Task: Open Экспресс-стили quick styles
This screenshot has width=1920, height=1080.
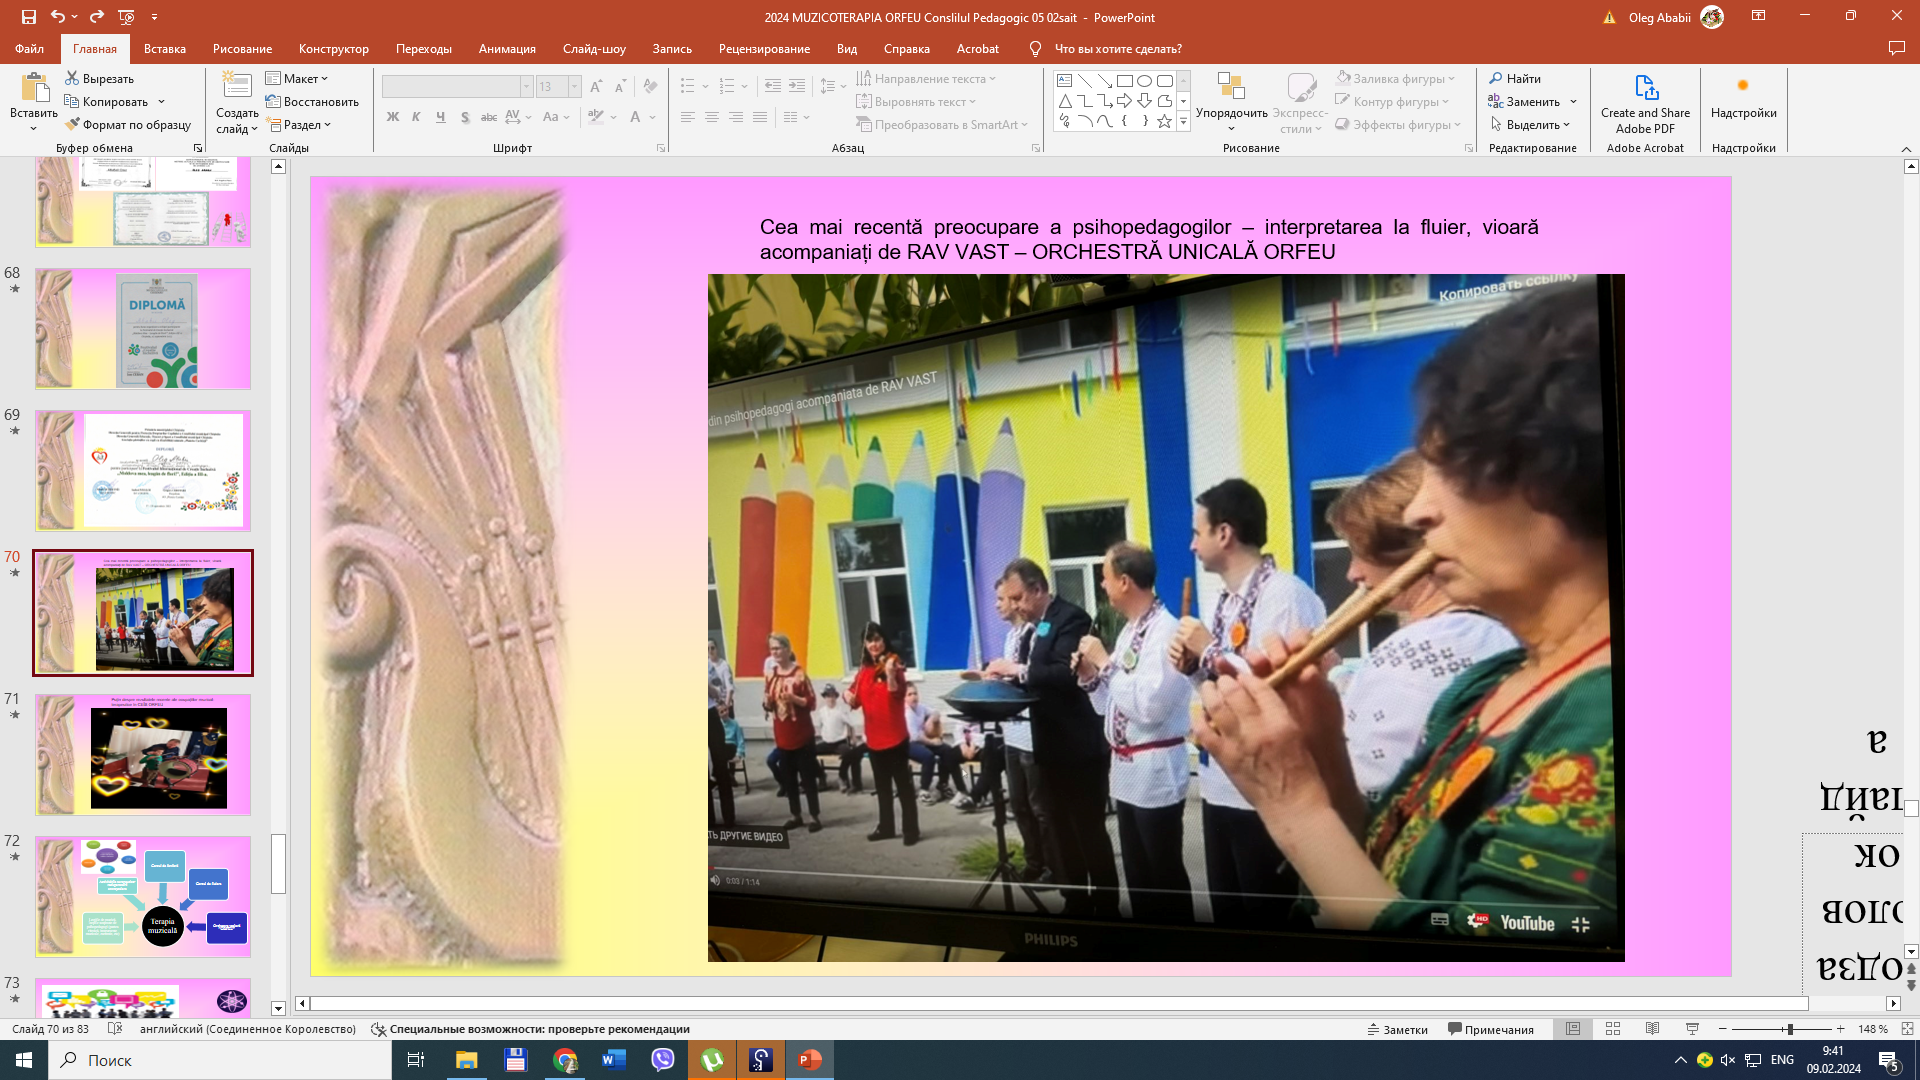Action: (1300, 103)
